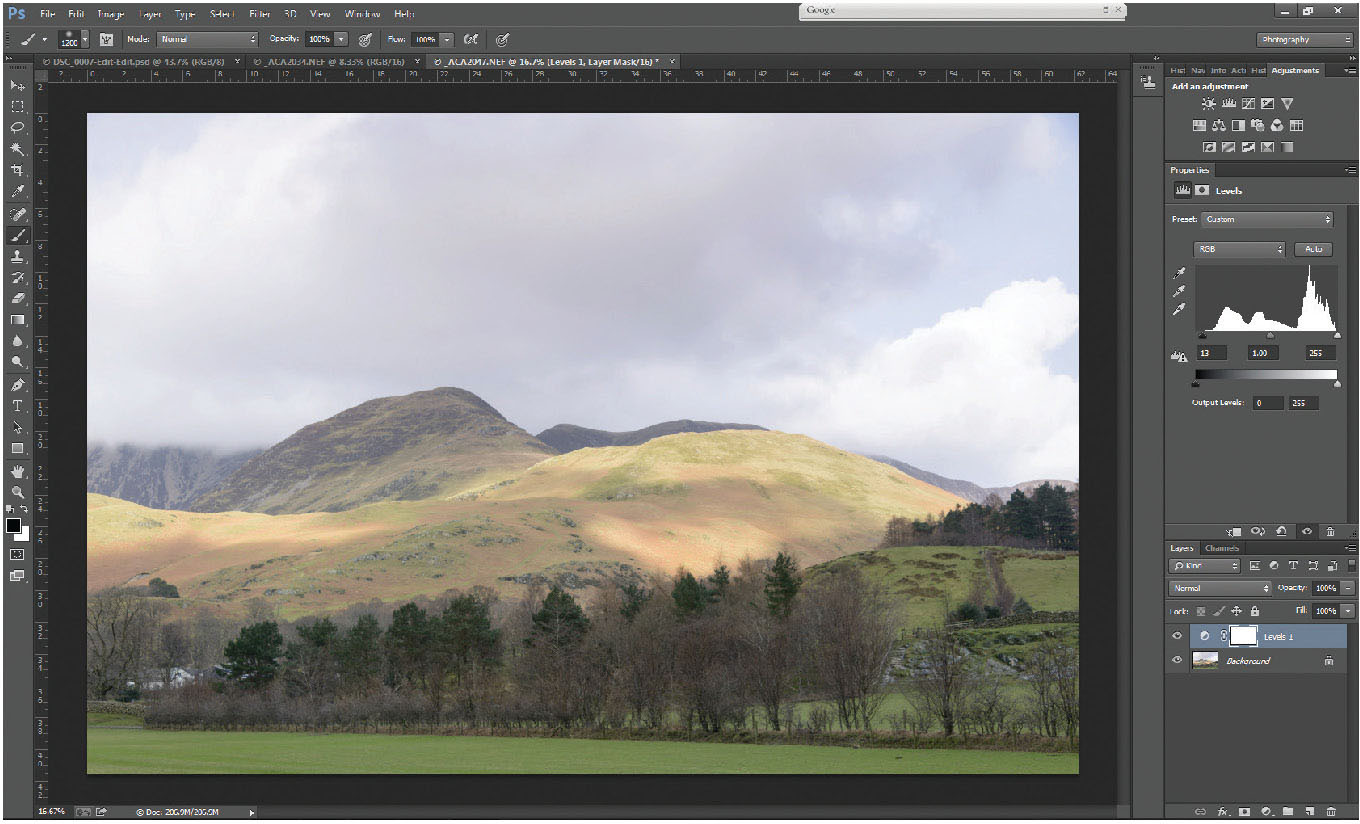This screenshot has width=1360, height=824.
Task: Click the shadow input value 13 field
Action: click(1212, 353)
